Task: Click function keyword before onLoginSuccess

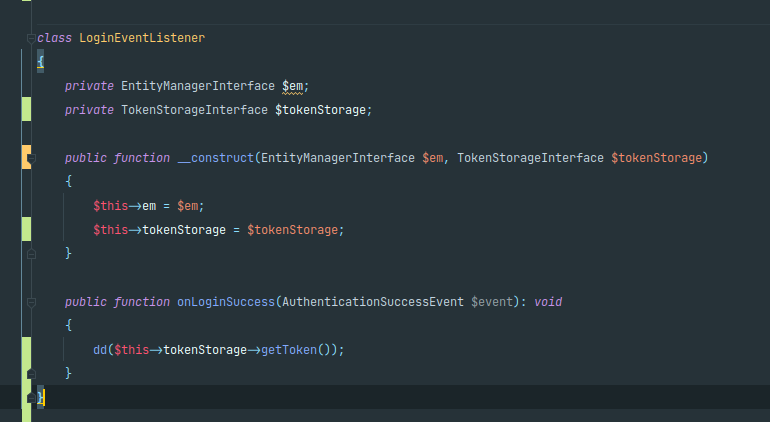Action: point(142,302)
